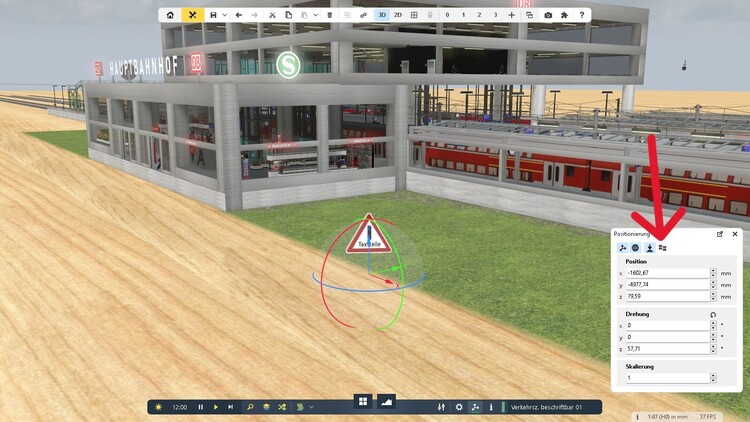This screenshot has width=750, height=422.
Task: Close the Positionierung panel
Action: click(735, 234)
